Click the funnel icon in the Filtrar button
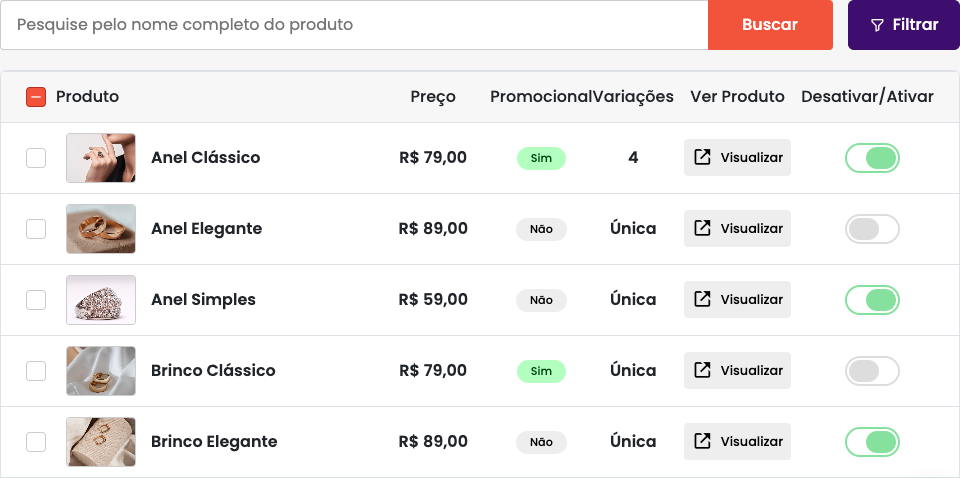 pos(877,25)
